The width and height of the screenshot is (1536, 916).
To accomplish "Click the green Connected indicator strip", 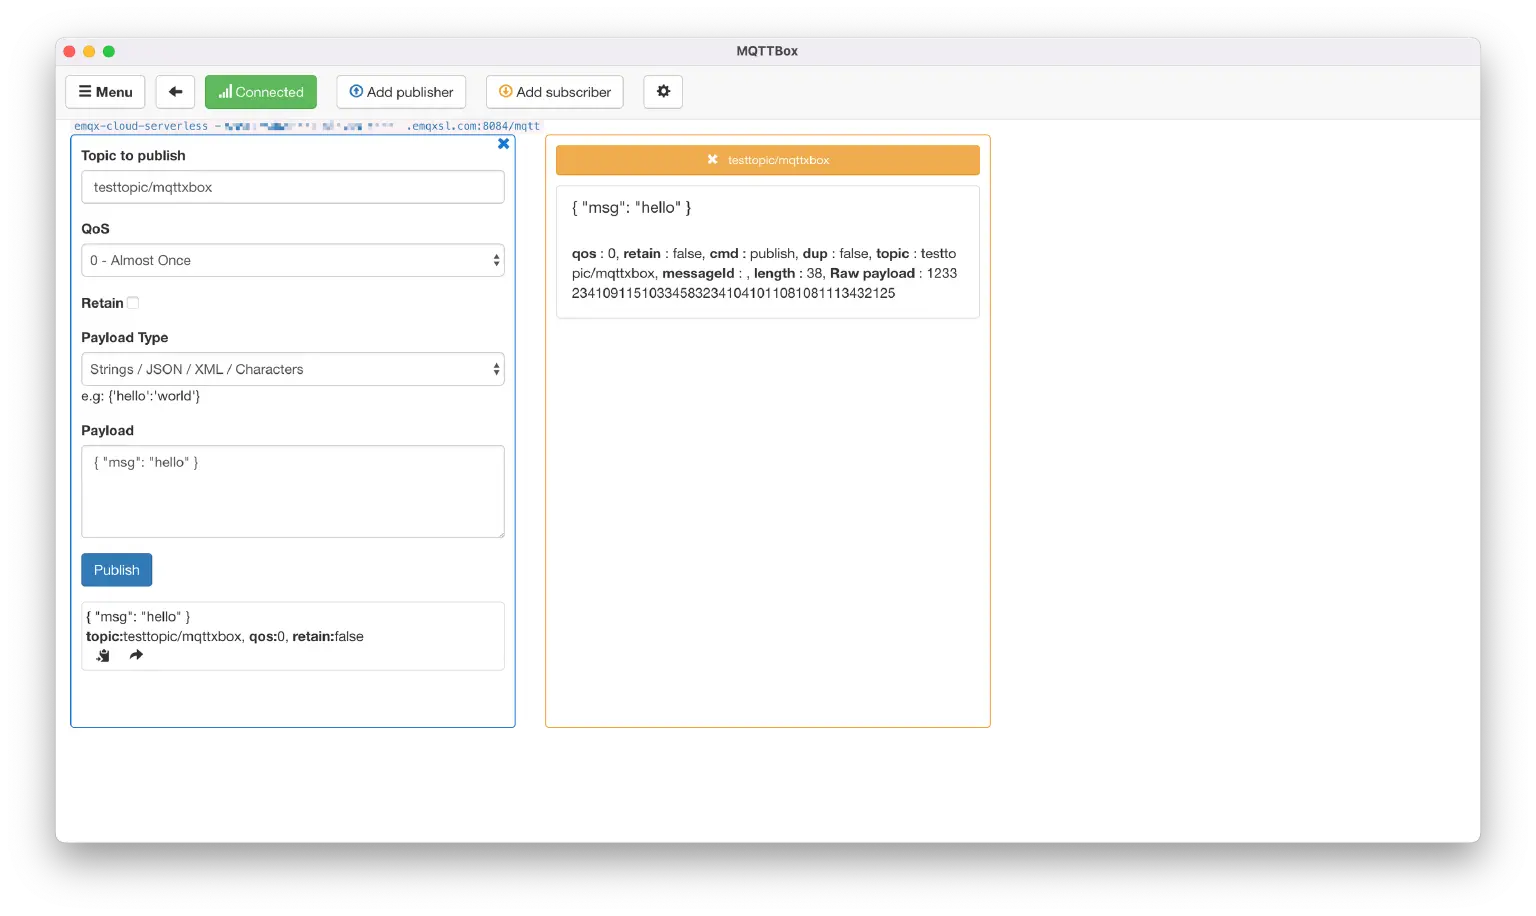I will click(x=261, y=91).
